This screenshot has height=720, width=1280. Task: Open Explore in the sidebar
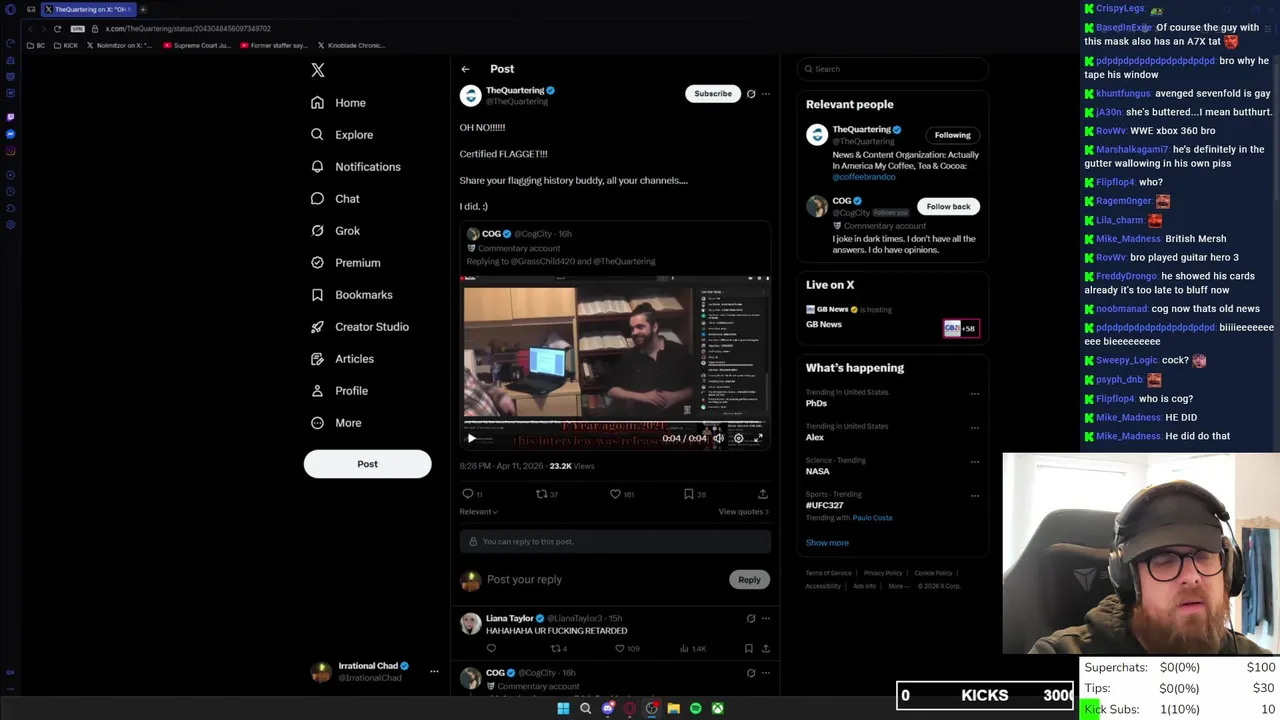(x=341, y=135)
